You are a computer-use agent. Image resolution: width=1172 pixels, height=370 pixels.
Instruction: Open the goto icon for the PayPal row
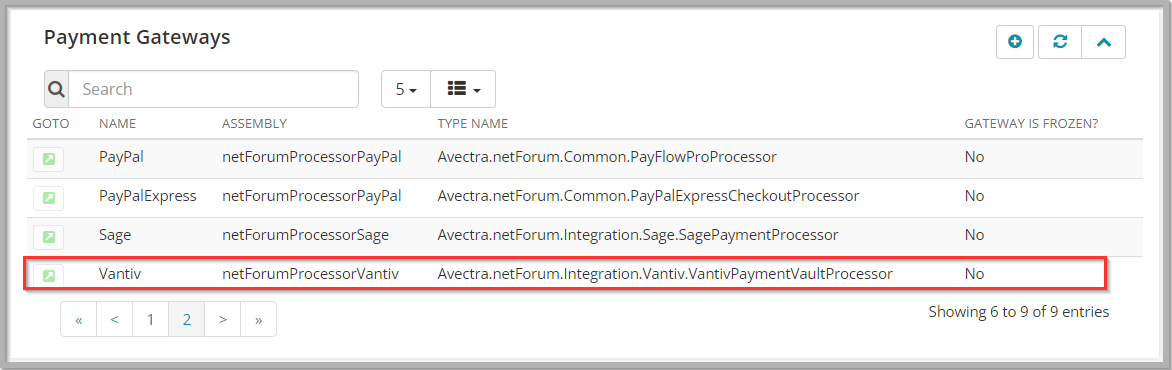point(48,159)
